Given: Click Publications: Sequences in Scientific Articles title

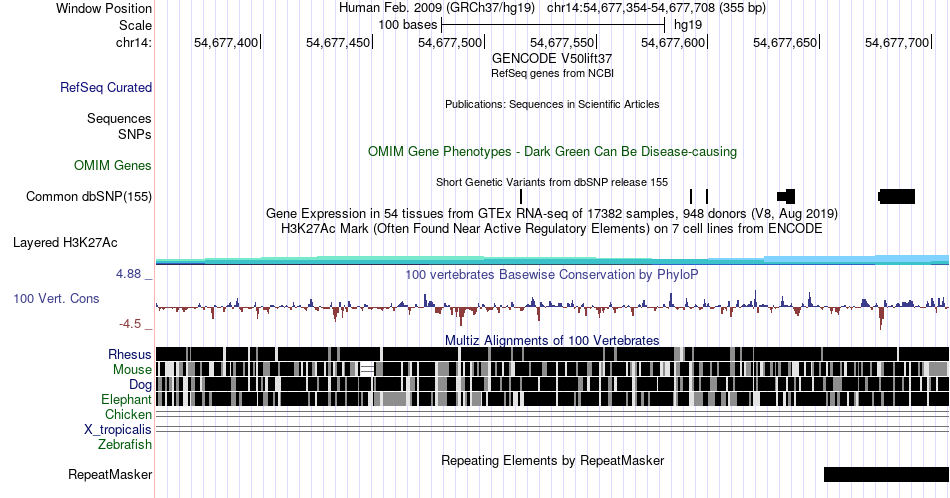Looking at the screenshot, I should tap(552, 104).
